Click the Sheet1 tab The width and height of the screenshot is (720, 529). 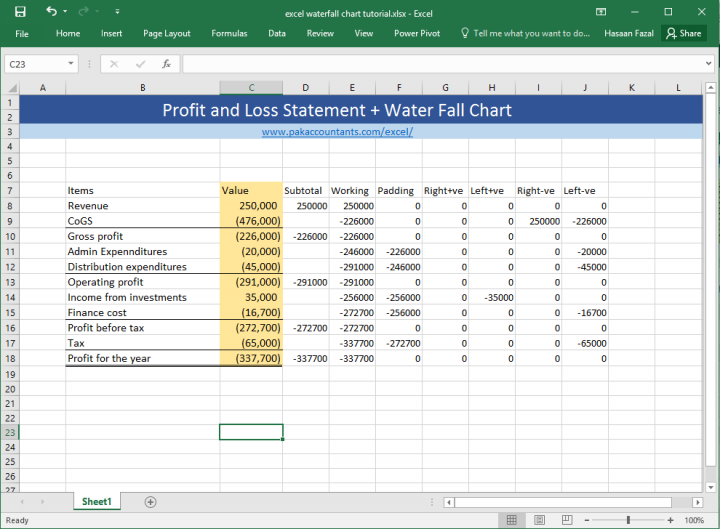click(96, 501)
